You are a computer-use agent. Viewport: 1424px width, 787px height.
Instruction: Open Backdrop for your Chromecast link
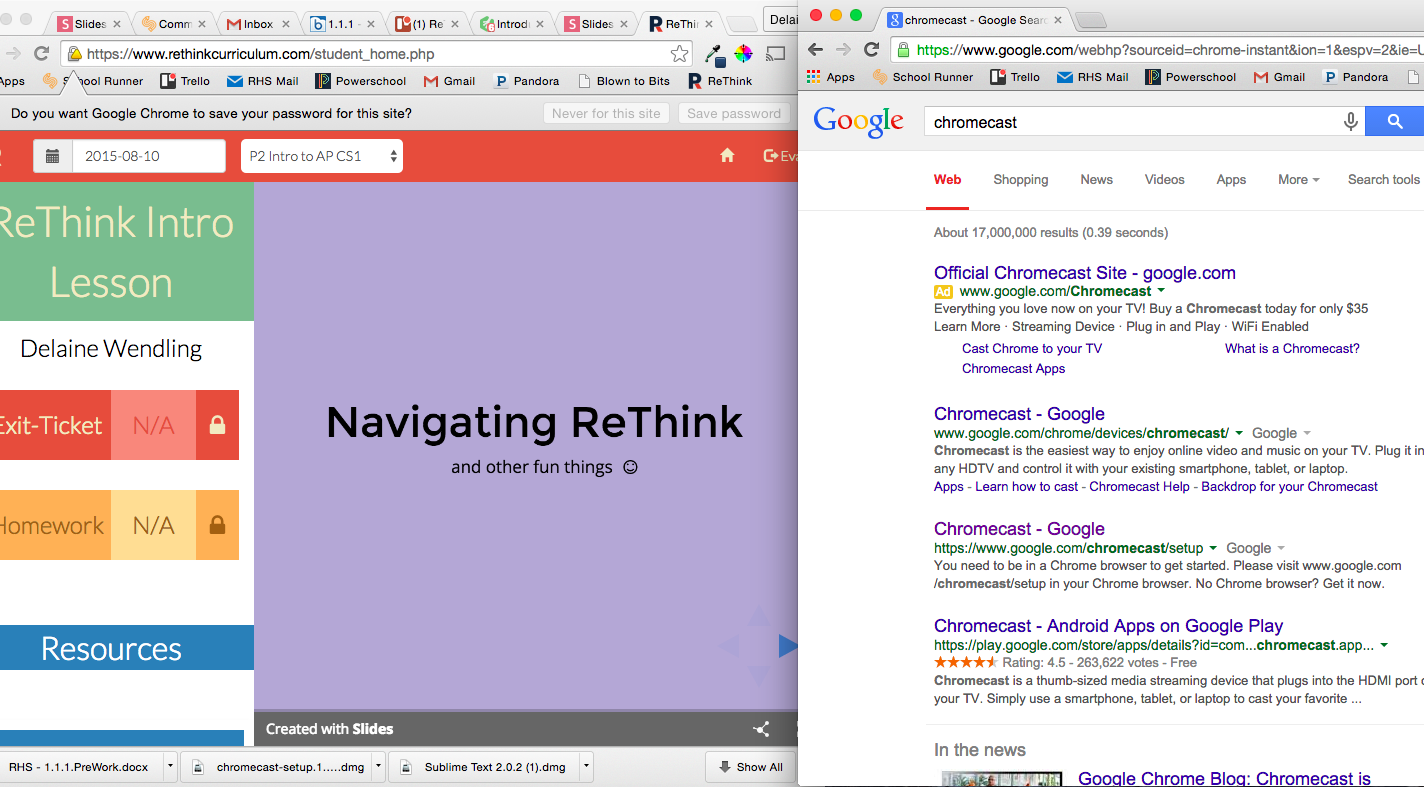click(1289, 487)
